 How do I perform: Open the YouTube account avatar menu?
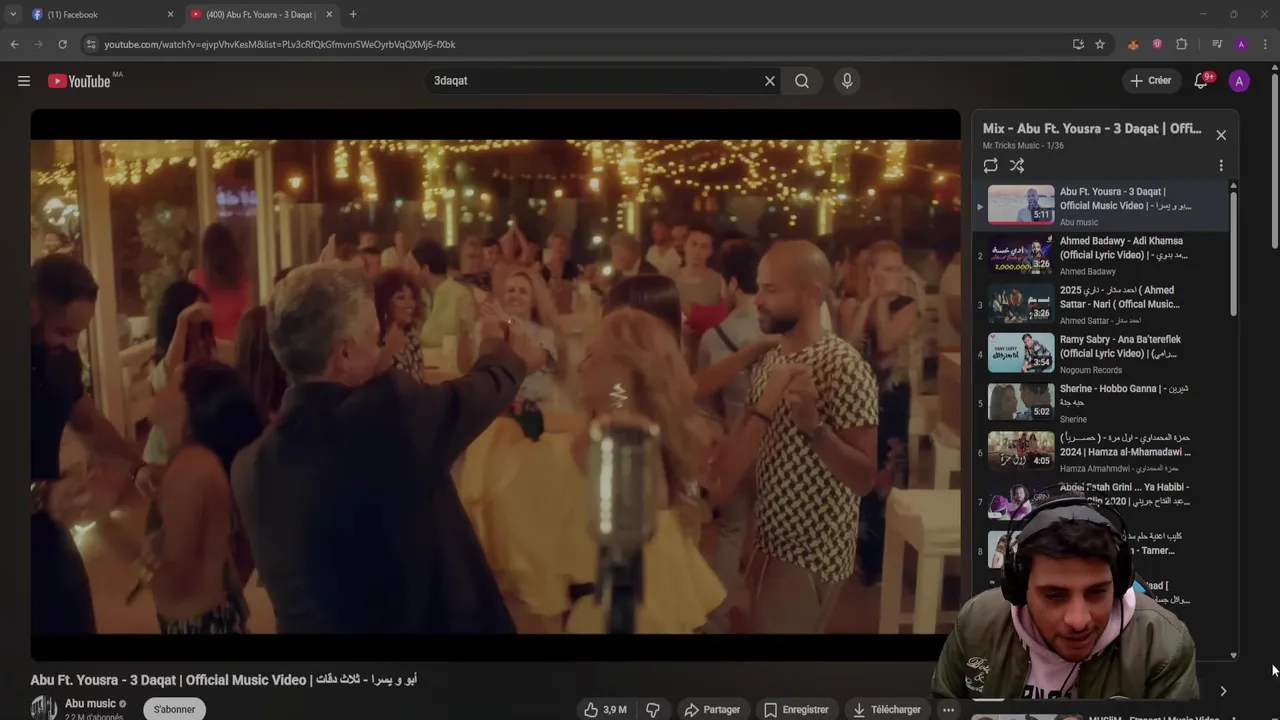pos(1239,81)
